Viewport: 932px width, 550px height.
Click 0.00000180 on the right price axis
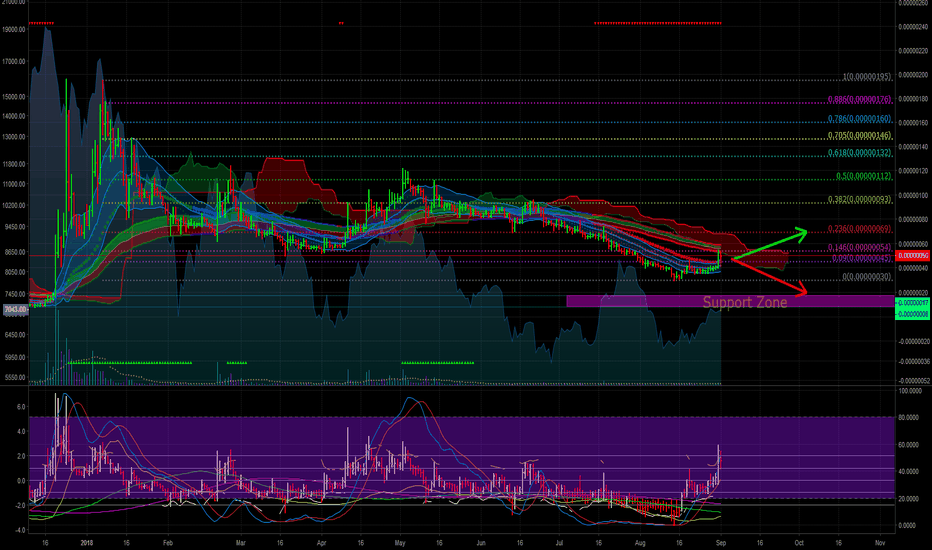click(x=914, y=99)
